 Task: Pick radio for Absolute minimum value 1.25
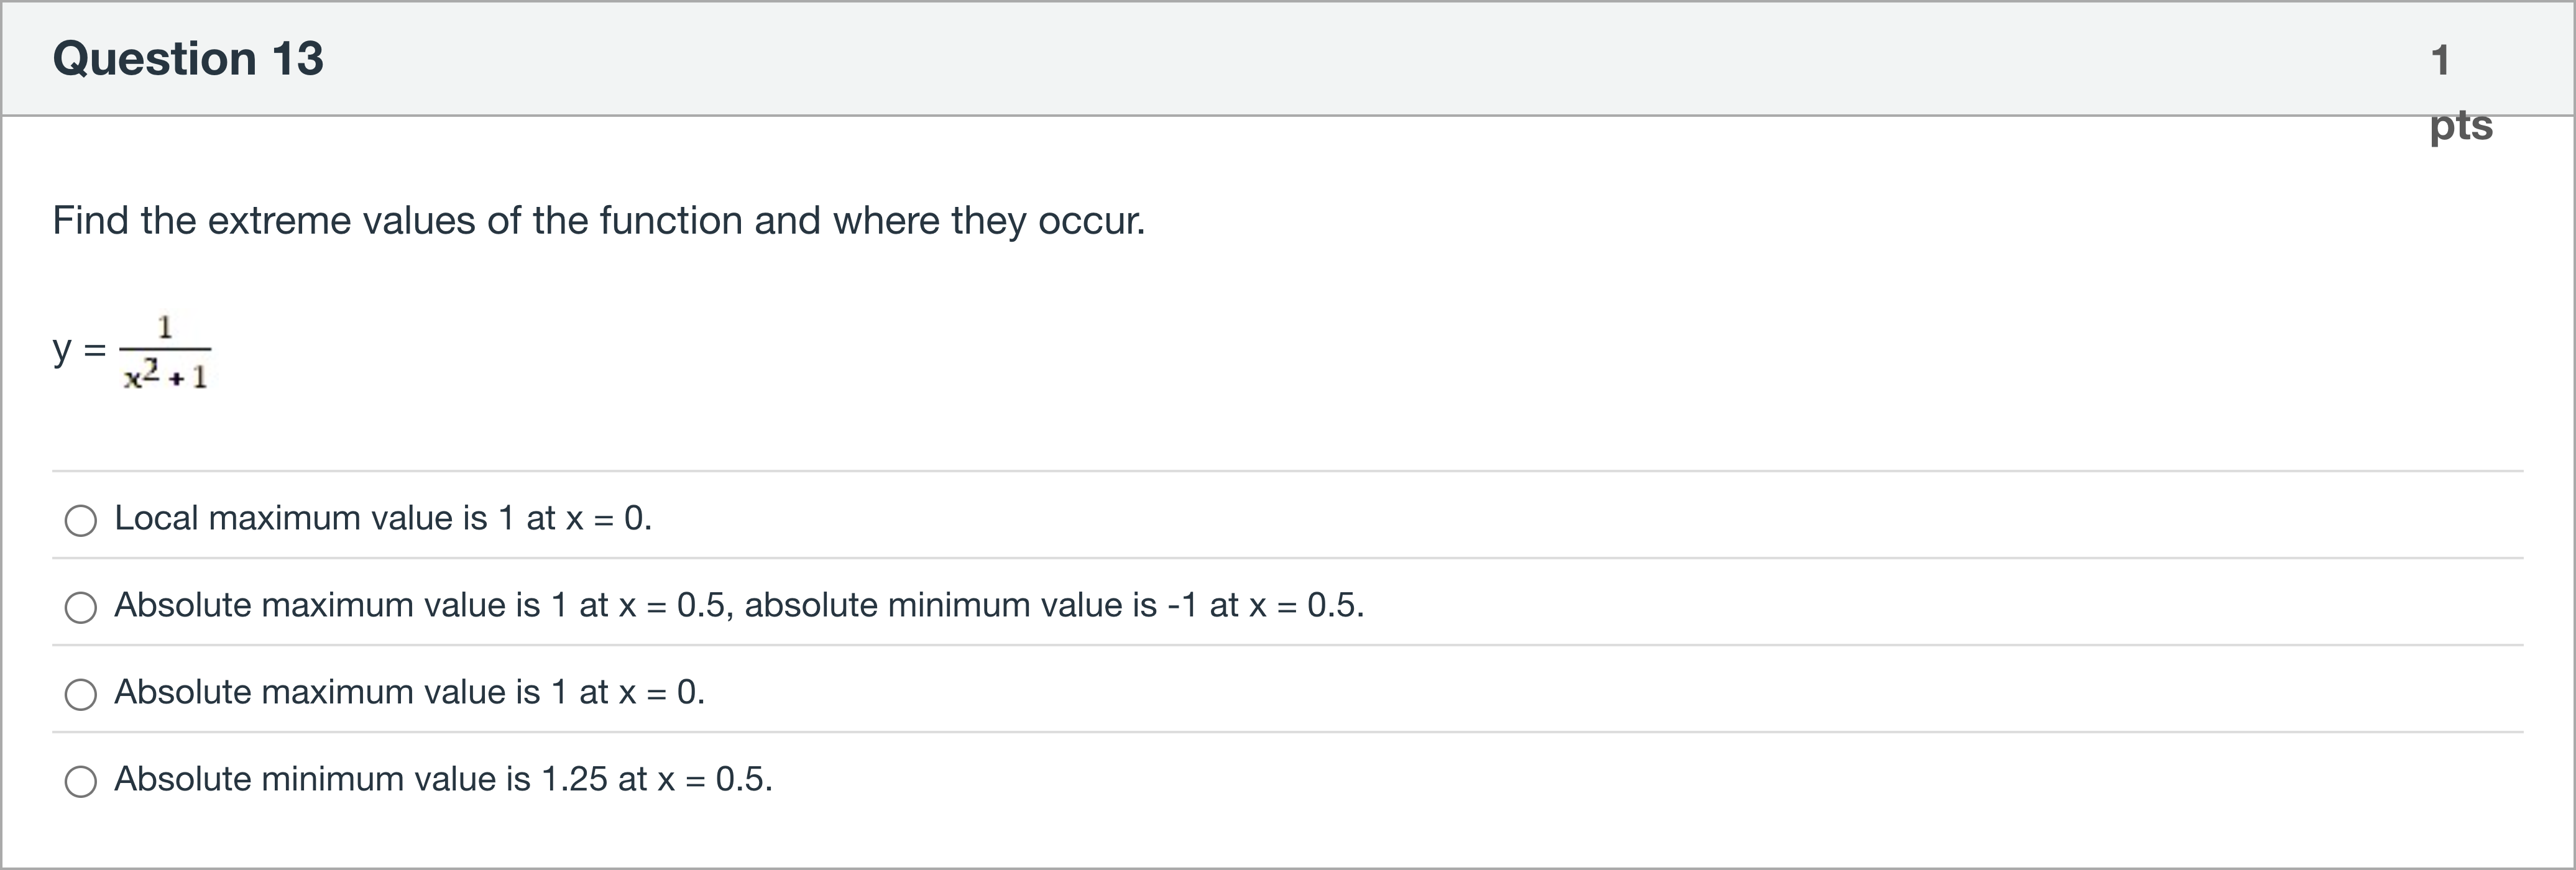[81, 781]
